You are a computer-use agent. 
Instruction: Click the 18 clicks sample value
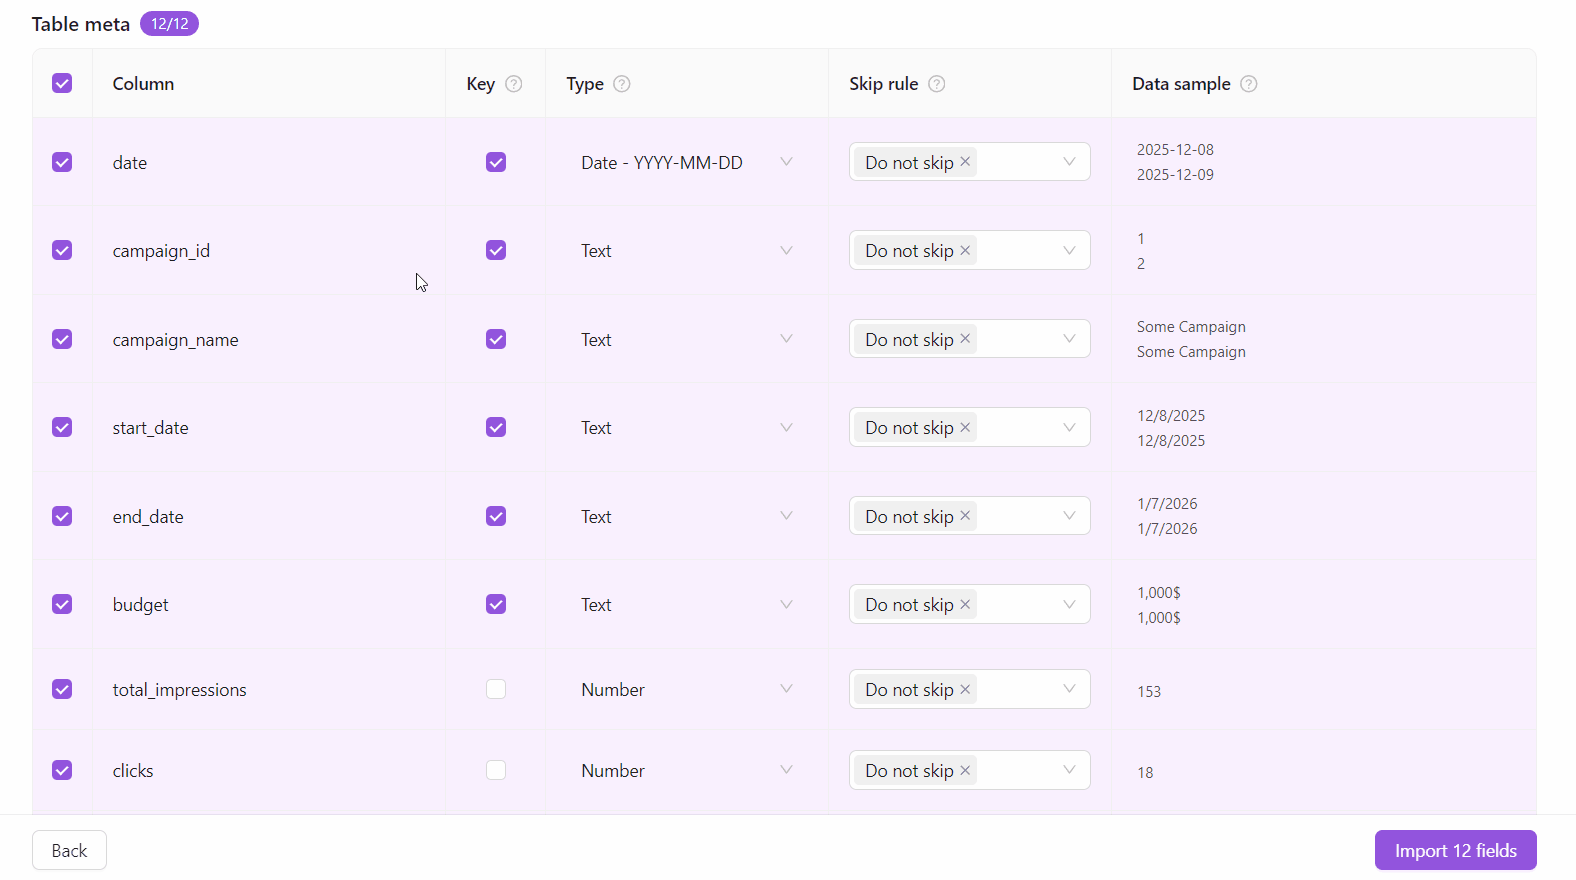click(x=1145, y=772)
